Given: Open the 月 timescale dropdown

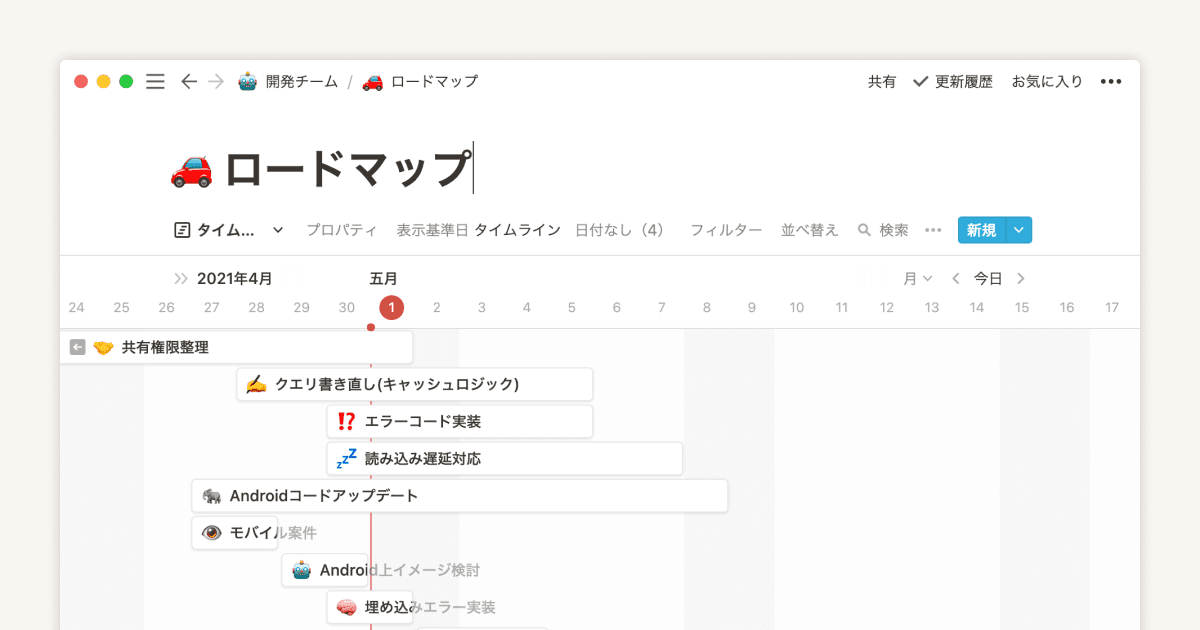Looking at the screenshot, I should pyautogui.click(x=916, y=278).
